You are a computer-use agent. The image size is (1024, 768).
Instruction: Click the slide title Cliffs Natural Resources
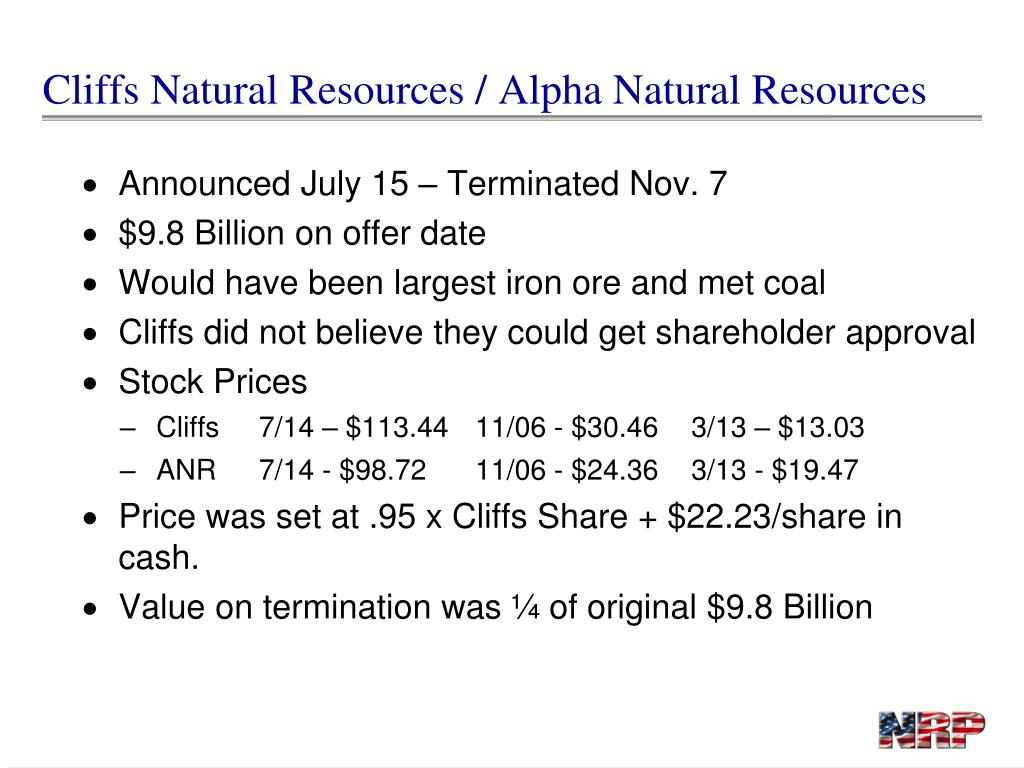pyautogui.click(x=253, y=89)
